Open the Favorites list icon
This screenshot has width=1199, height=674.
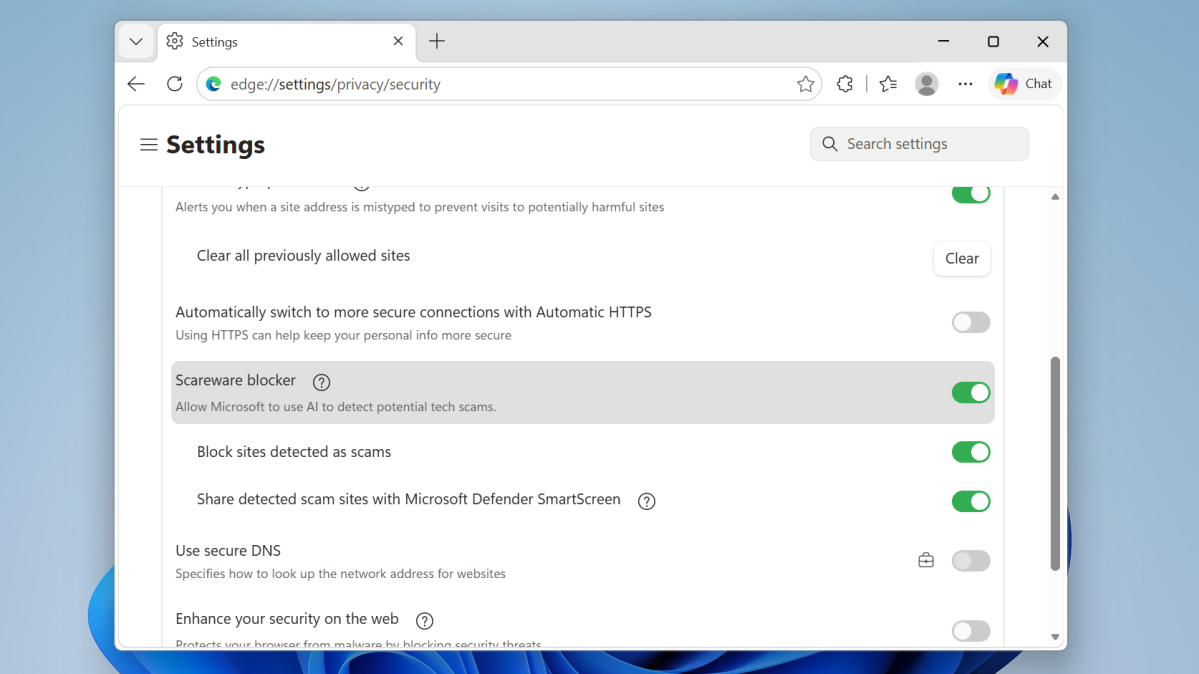point(888,84)
